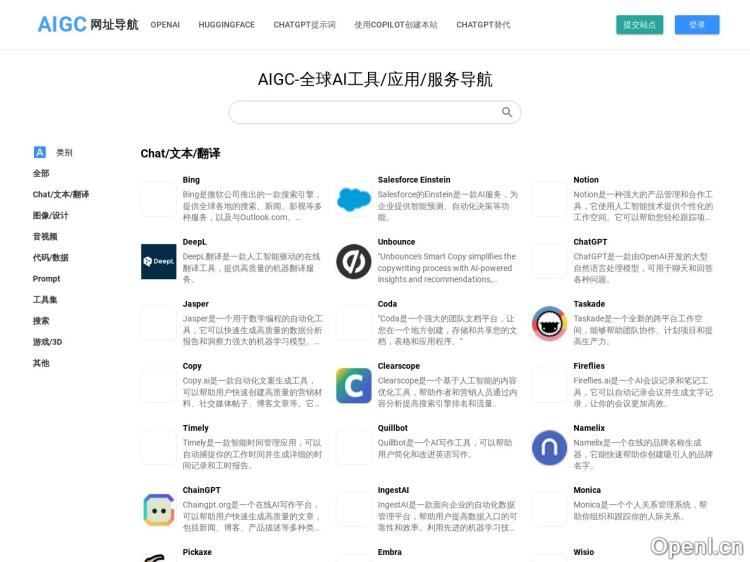The image size is (750, 562).
Task: Open the OPENAI nav menu item
Action: 165,25
